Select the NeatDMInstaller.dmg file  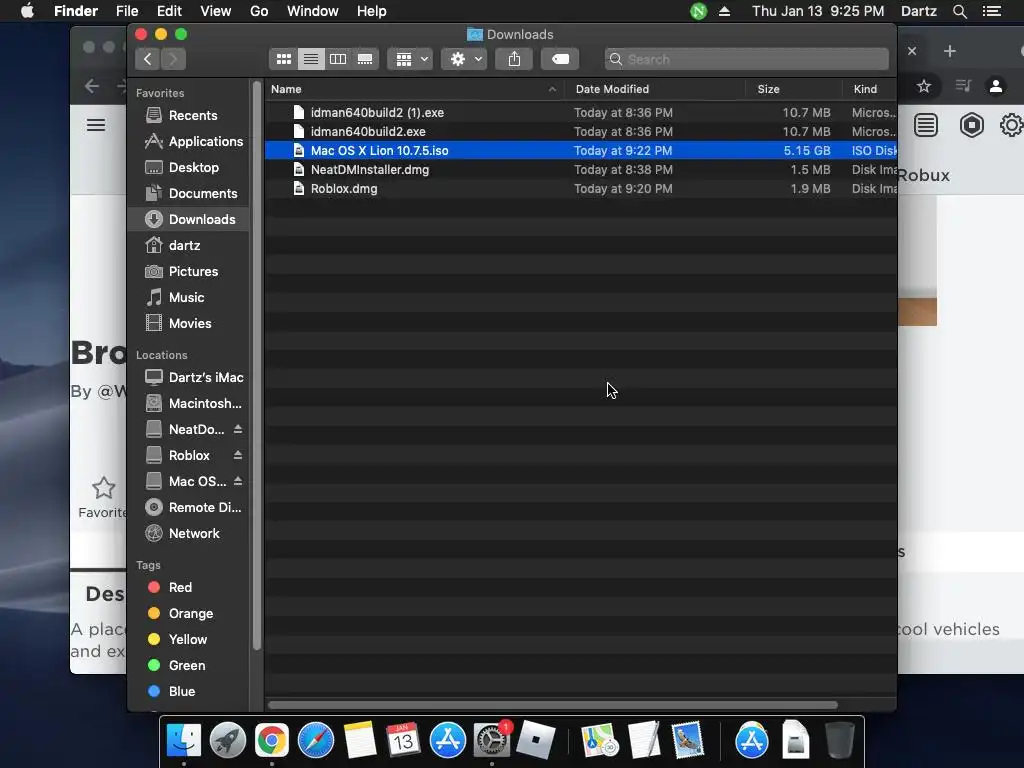[x=581, y=169]
